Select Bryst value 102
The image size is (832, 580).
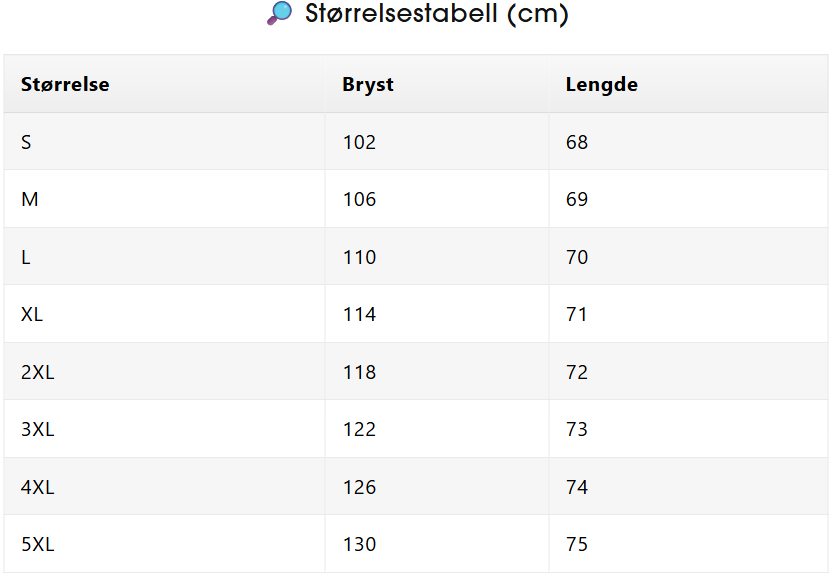tap(360, 142)
